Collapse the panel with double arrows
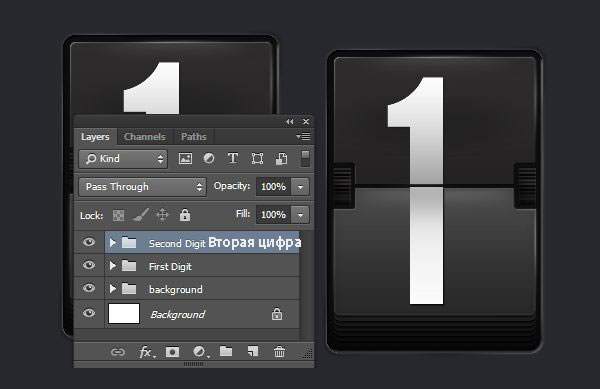This screenshot has width=600, height=389. [x=290, y=122]
